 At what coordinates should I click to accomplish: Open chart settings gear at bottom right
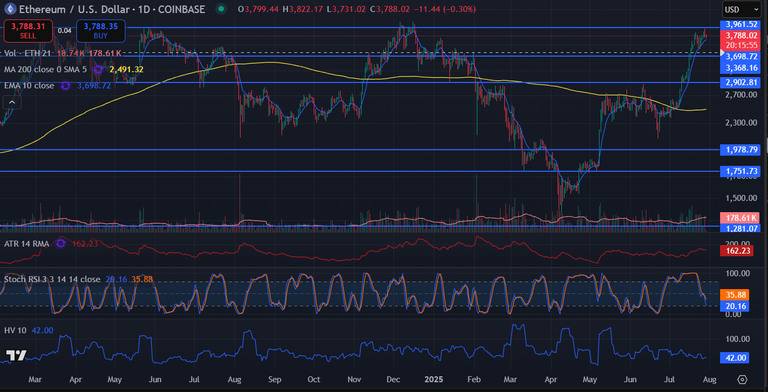click(x=742, y=379)
